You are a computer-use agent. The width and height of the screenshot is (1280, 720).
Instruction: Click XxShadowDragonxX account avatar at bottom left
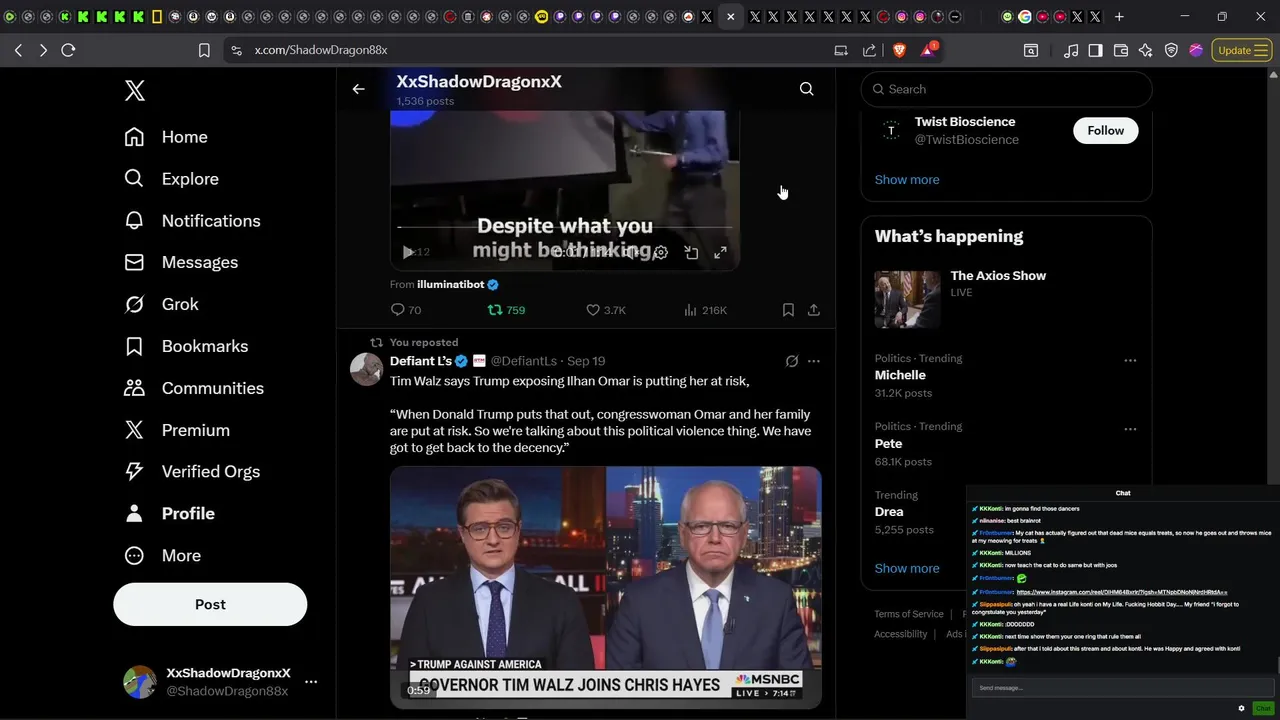point(140,682)
